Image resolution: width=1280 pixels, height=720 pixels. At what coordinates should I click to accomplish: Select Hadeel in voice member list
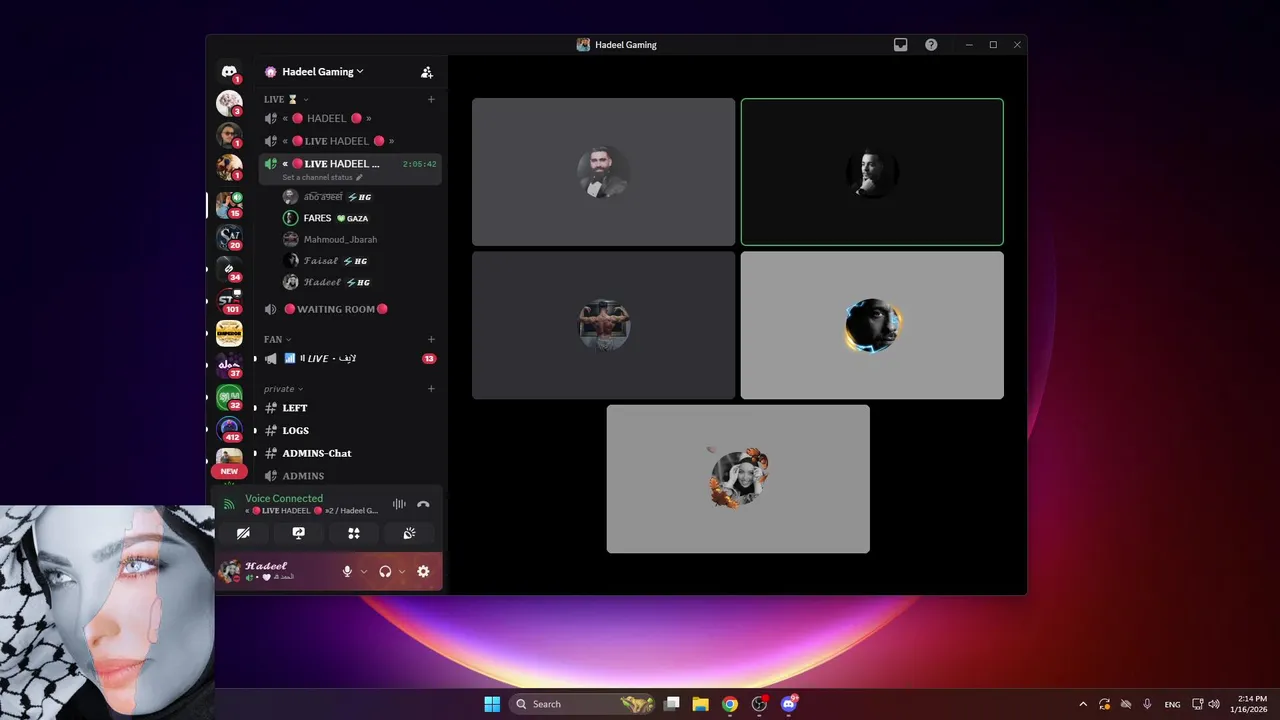[x=358, y=282]
